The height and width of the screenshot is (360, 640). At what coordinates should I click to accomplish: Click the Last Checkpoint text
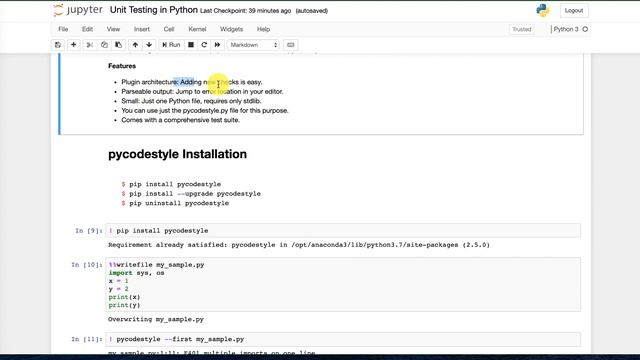click(x=245, y=11)
